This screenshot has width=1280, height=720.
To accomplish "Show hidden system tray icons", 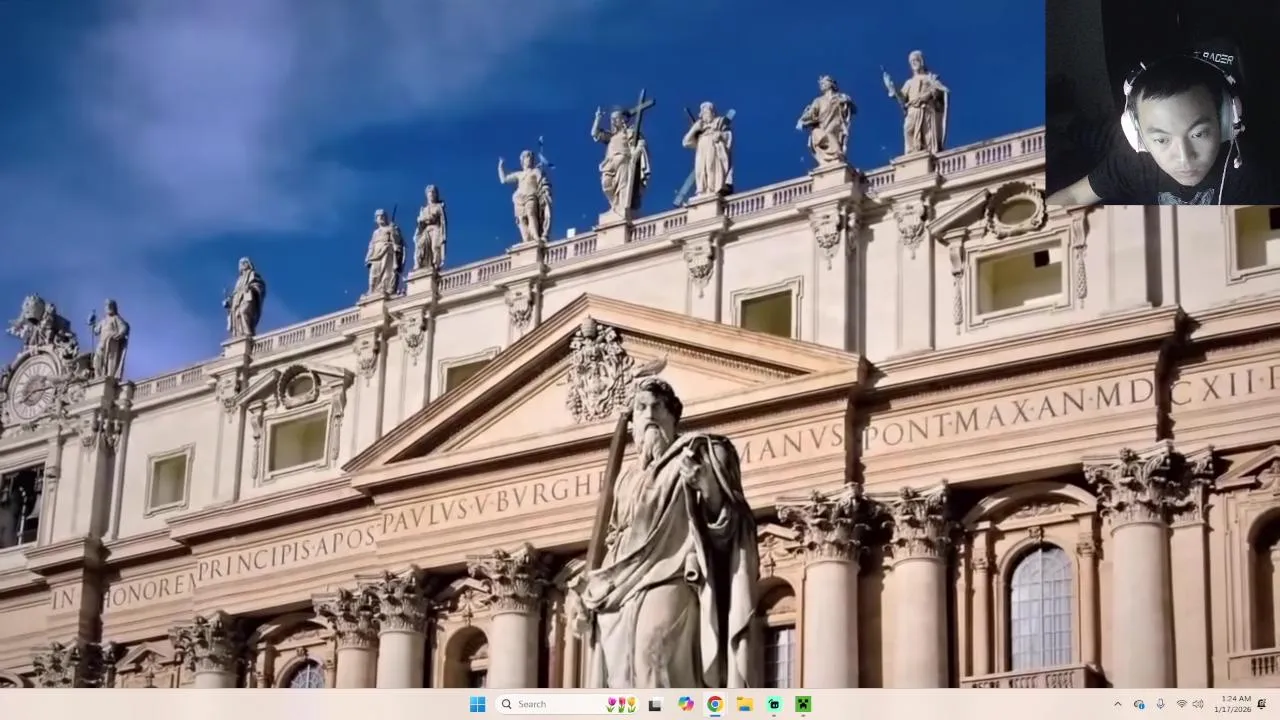I will coord(1118,704).
